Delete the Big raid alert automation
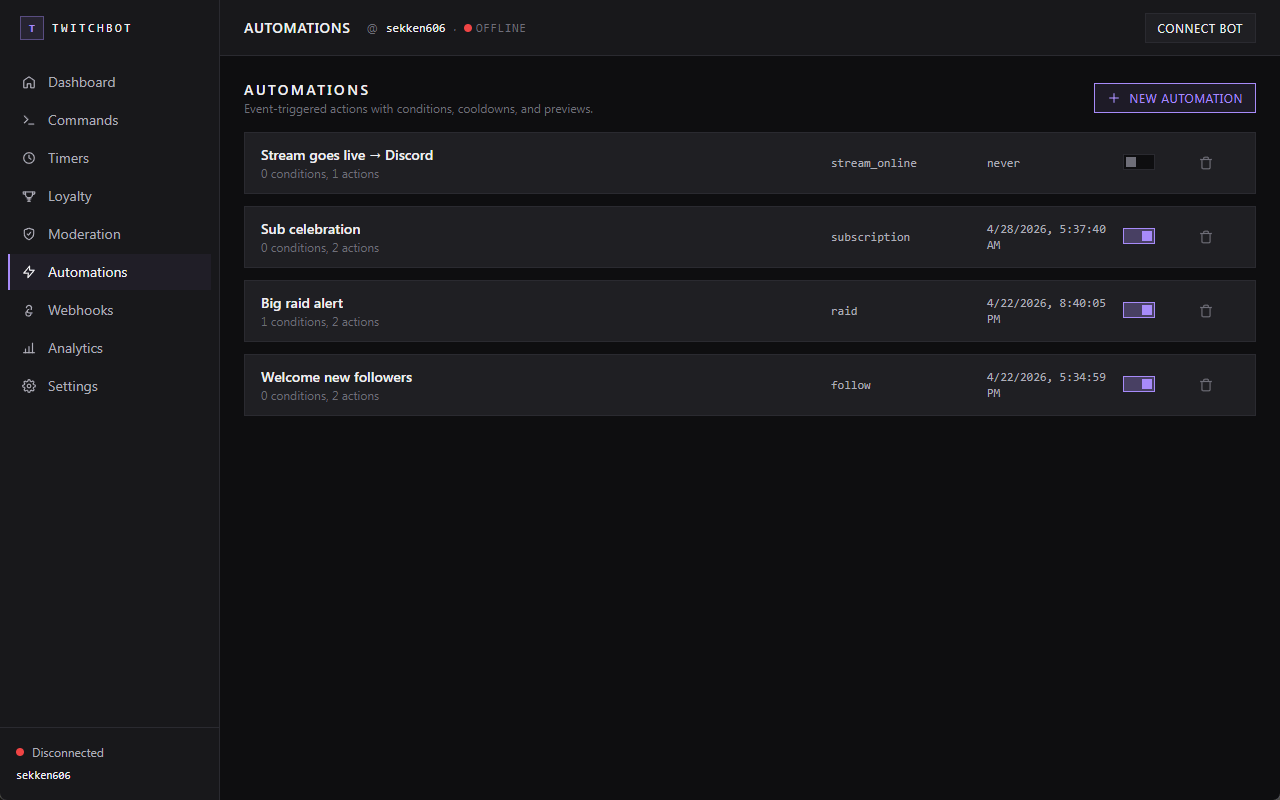The image size is (1280, 800). 1206,311
